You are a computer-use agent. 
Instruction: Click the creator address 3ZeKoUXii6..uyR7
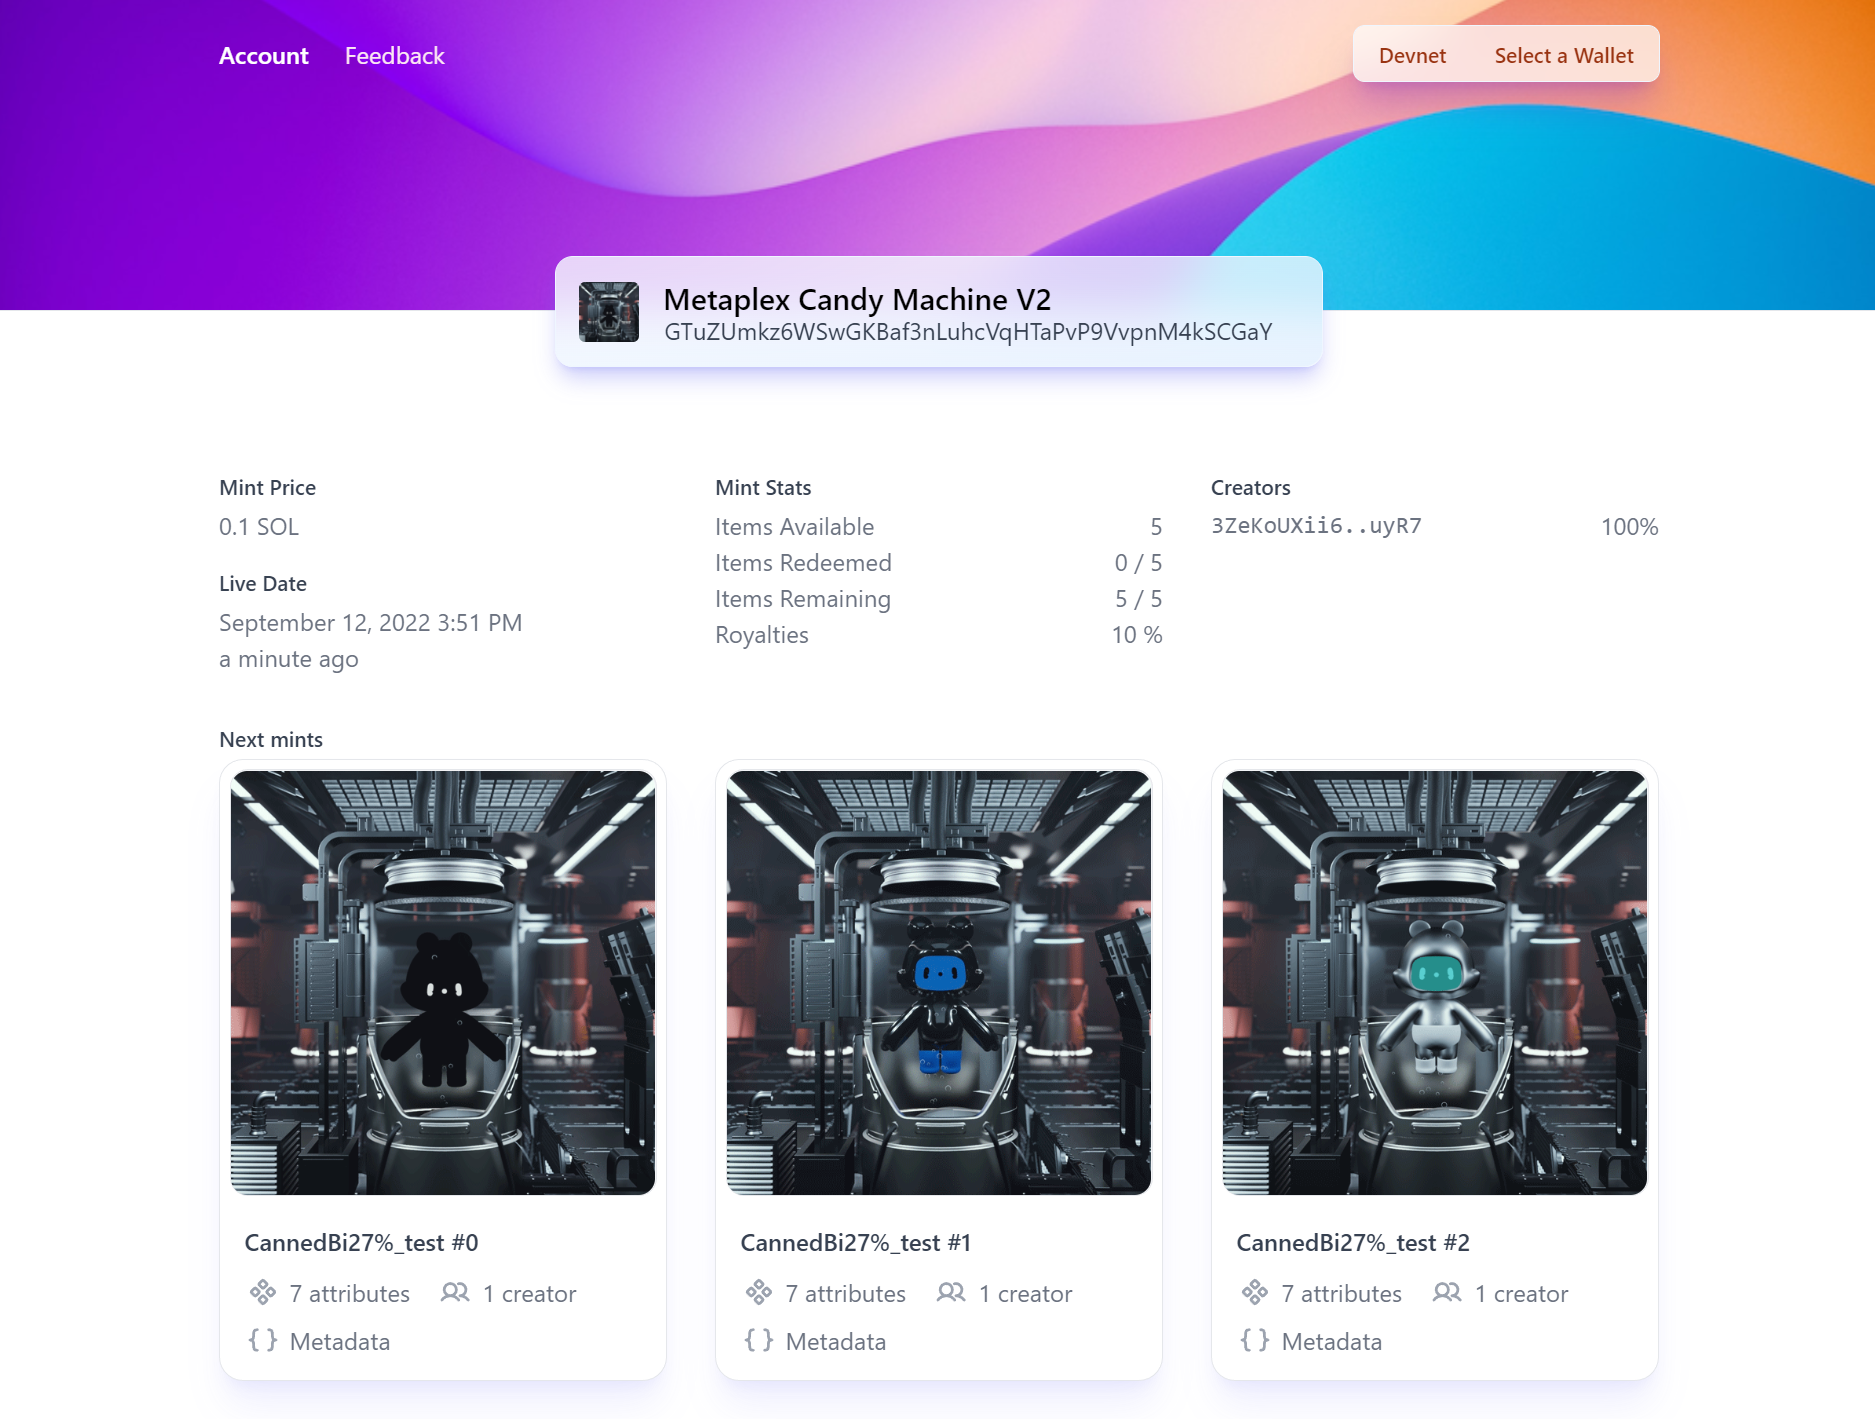point(1316,526)
